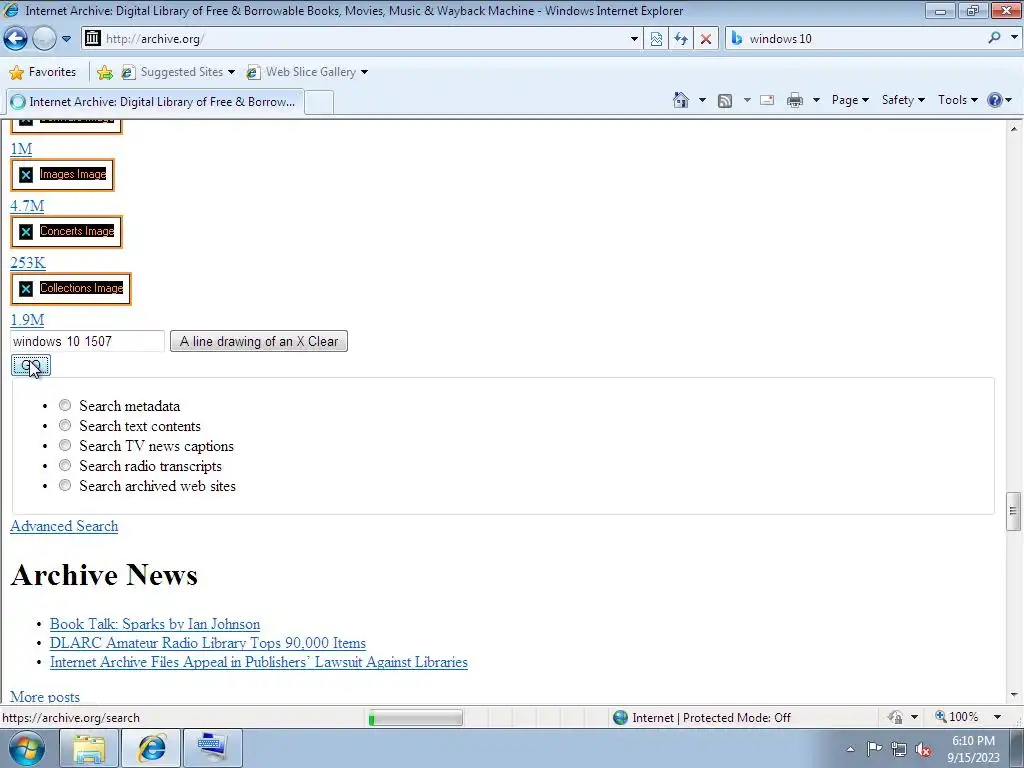
Task: Open the More posts link
Action: (45, 696)
